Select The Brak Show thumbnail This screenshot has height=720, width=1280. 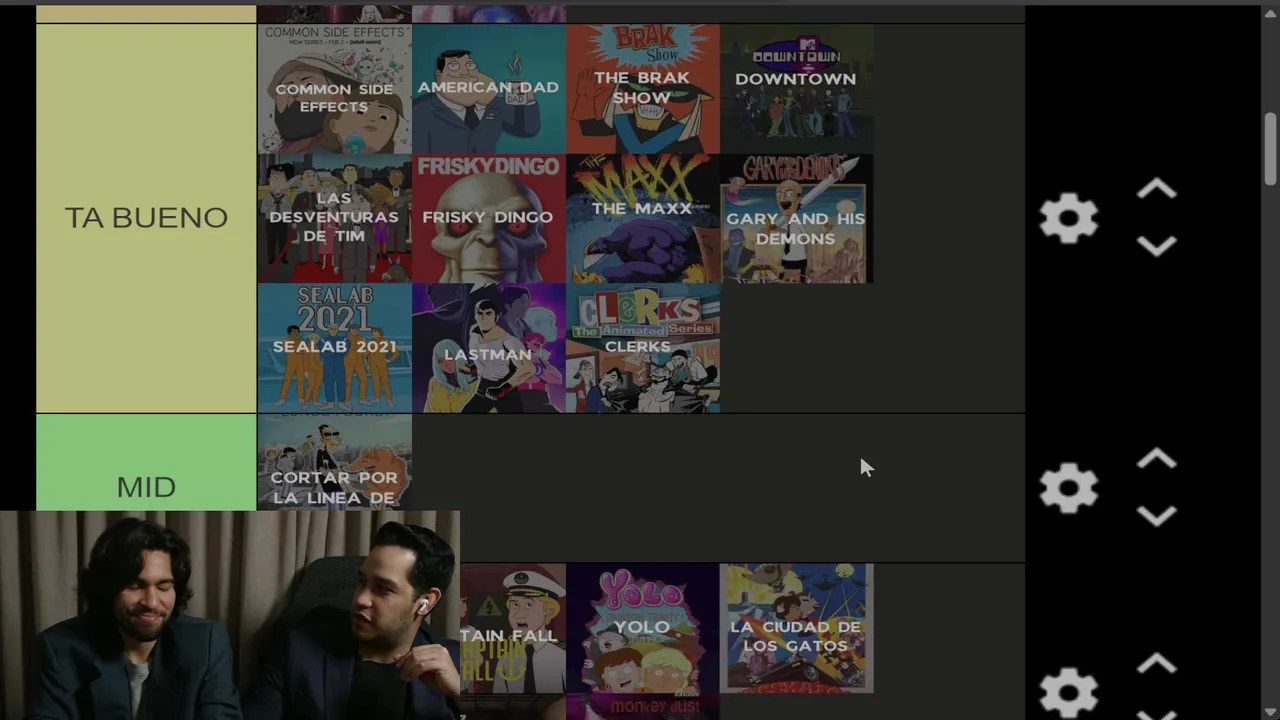(643, 89)
